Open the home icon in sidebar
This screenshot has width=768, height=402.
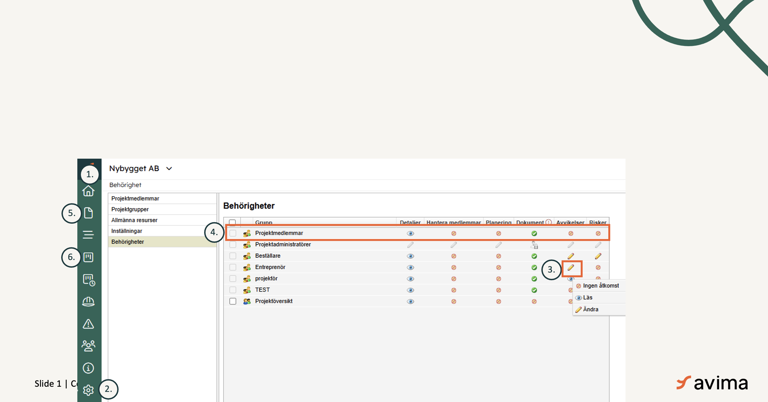pos(88,191)
